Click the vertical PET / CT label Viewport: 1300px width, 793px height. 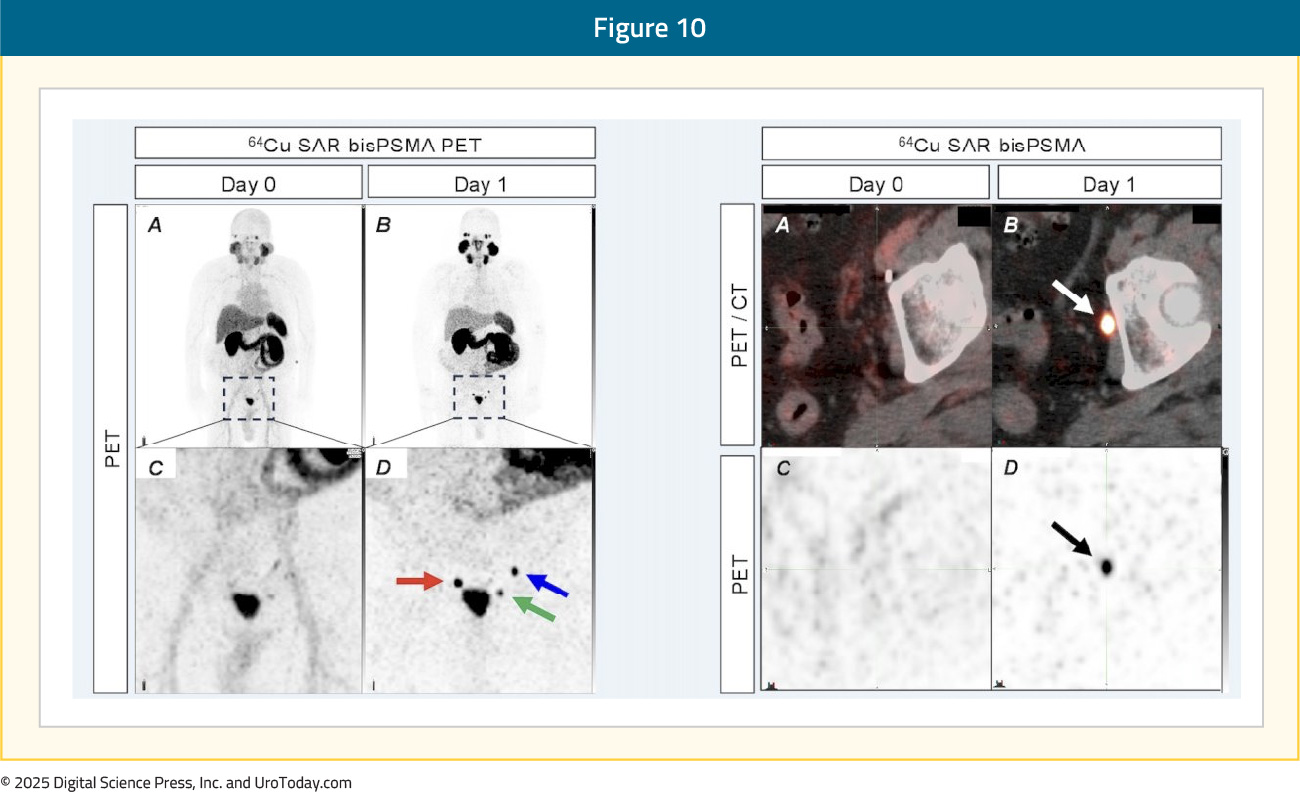coord(738,325)
